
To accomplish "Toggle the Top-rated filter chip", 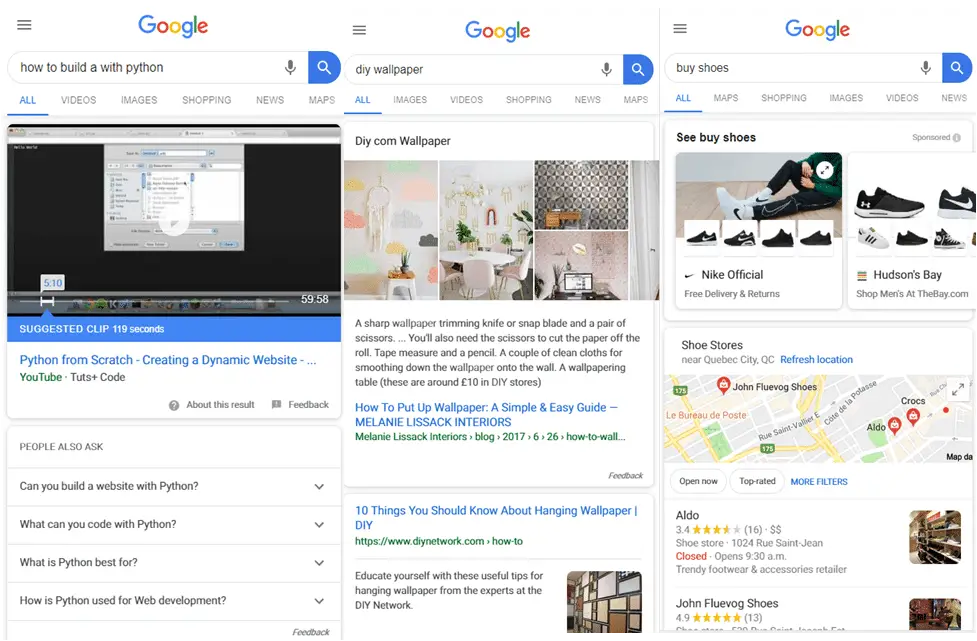I will [757, 482].
